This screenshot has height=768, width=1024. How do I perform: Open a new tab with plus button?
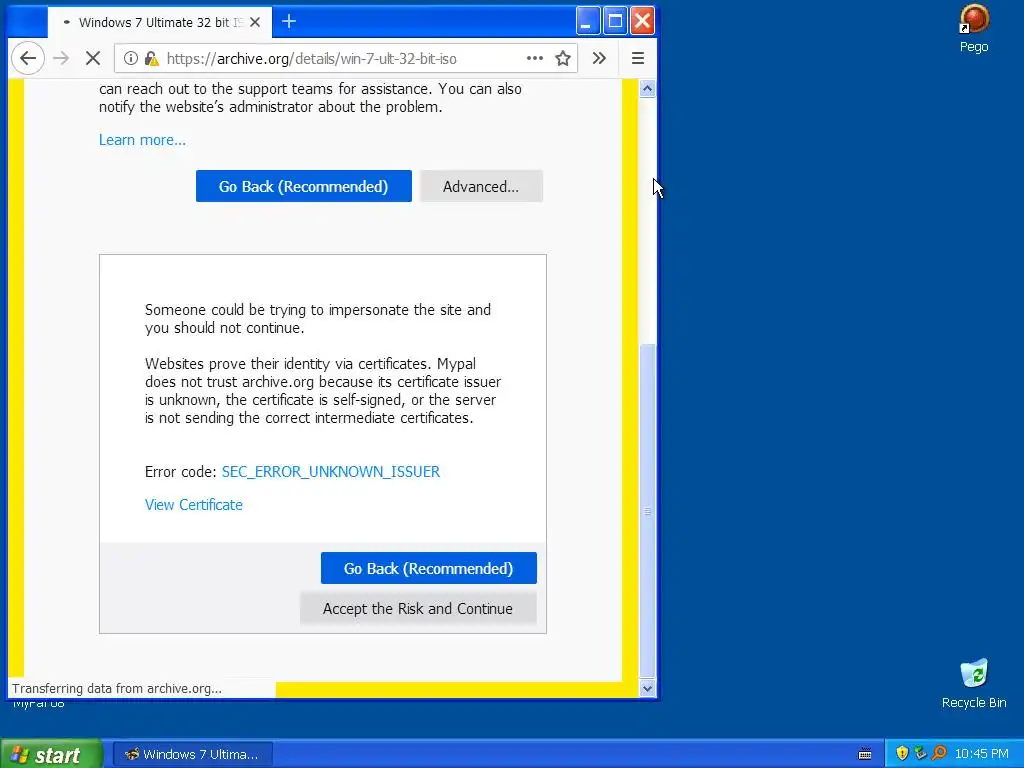pyautogui.click(x=289, y=22)
